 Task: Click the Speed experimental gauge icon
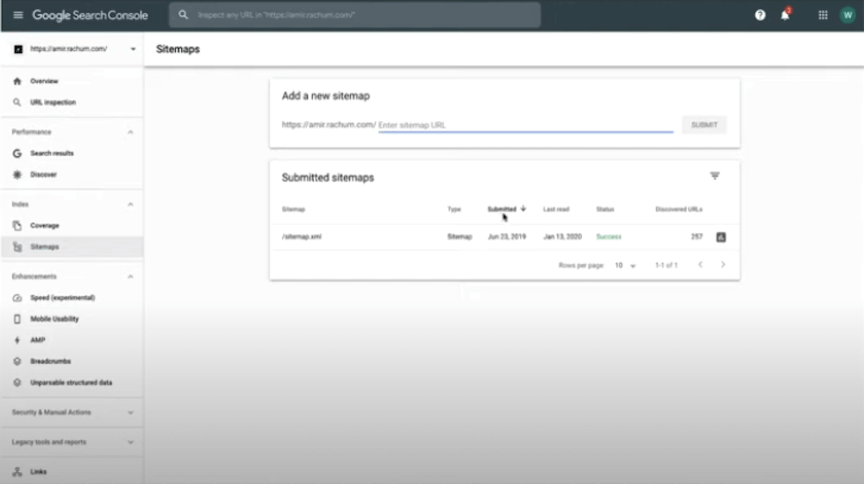[17, 298]
